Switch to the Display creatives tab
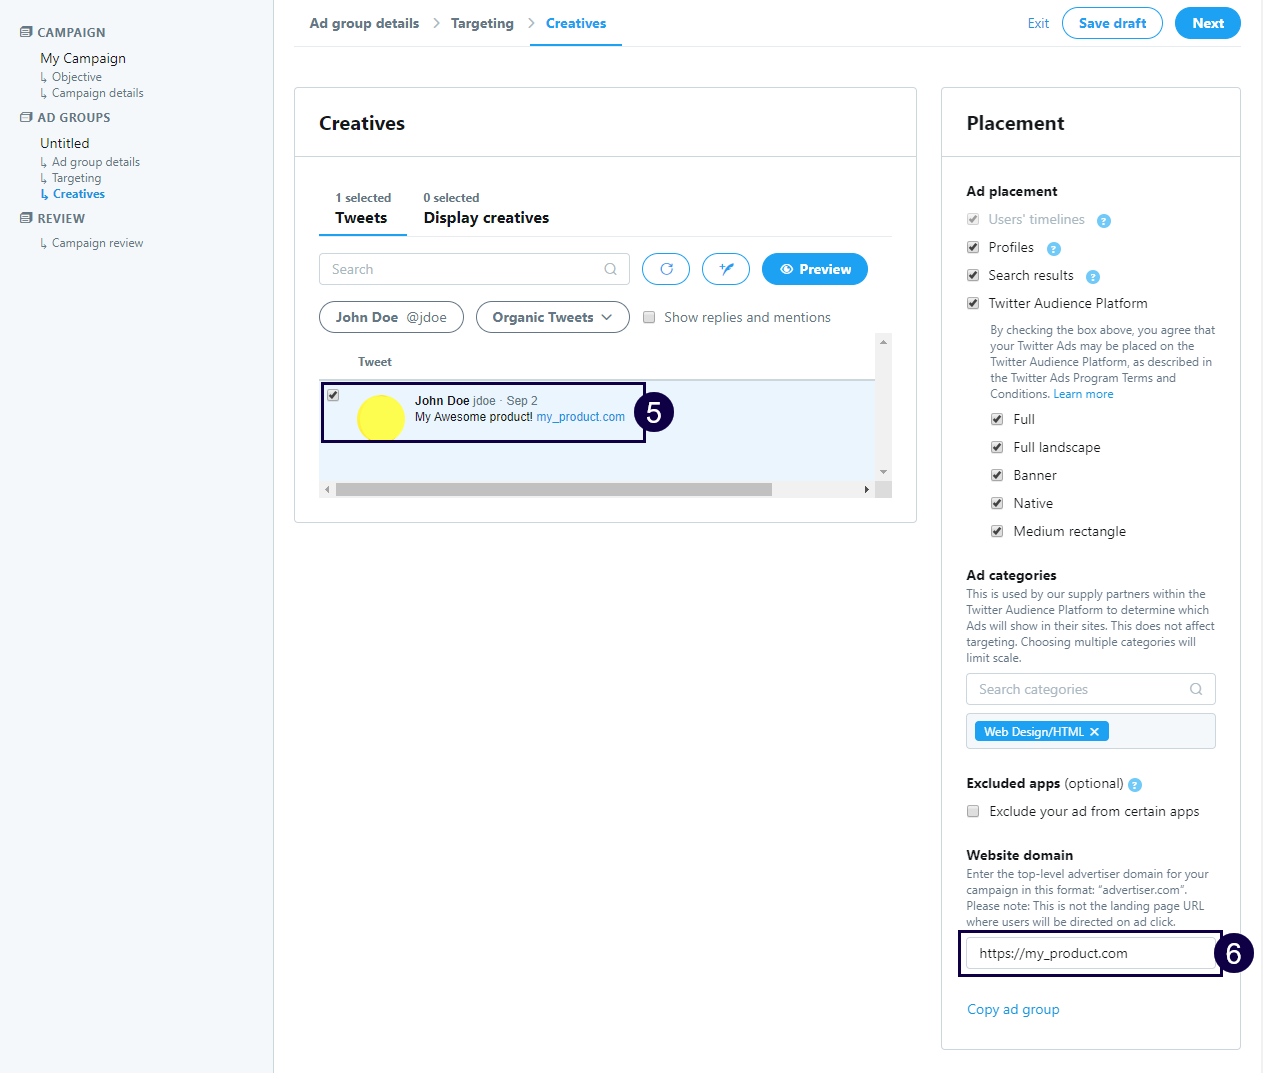This screenshot has height=1073, width=1263. [x=486, y=217]
